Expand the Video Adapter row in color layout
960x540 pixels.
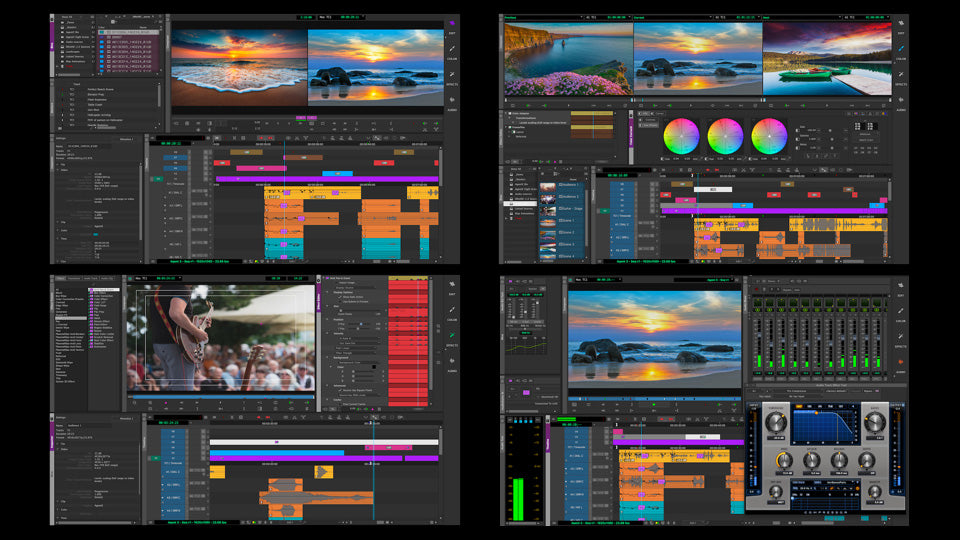507,114
